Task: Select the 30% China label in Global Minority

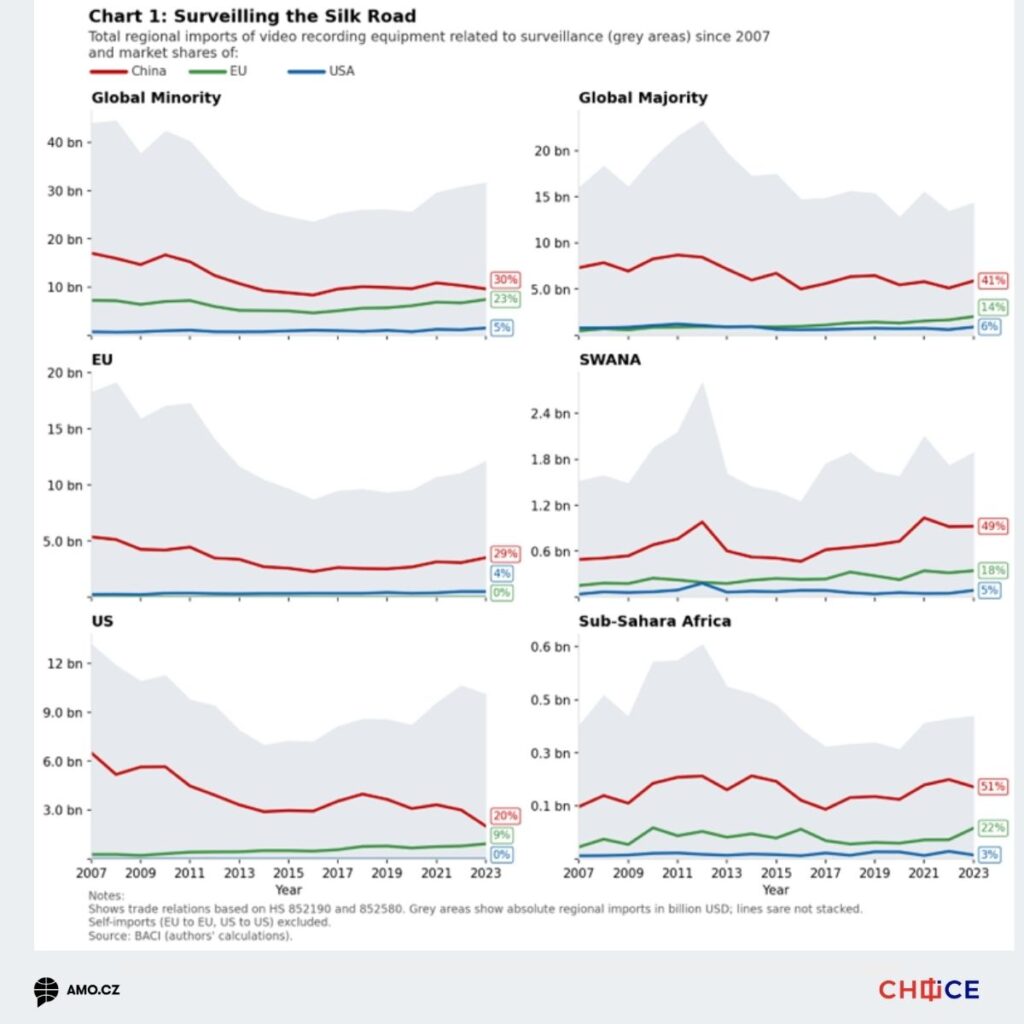Action: click(x=505, y=280)
